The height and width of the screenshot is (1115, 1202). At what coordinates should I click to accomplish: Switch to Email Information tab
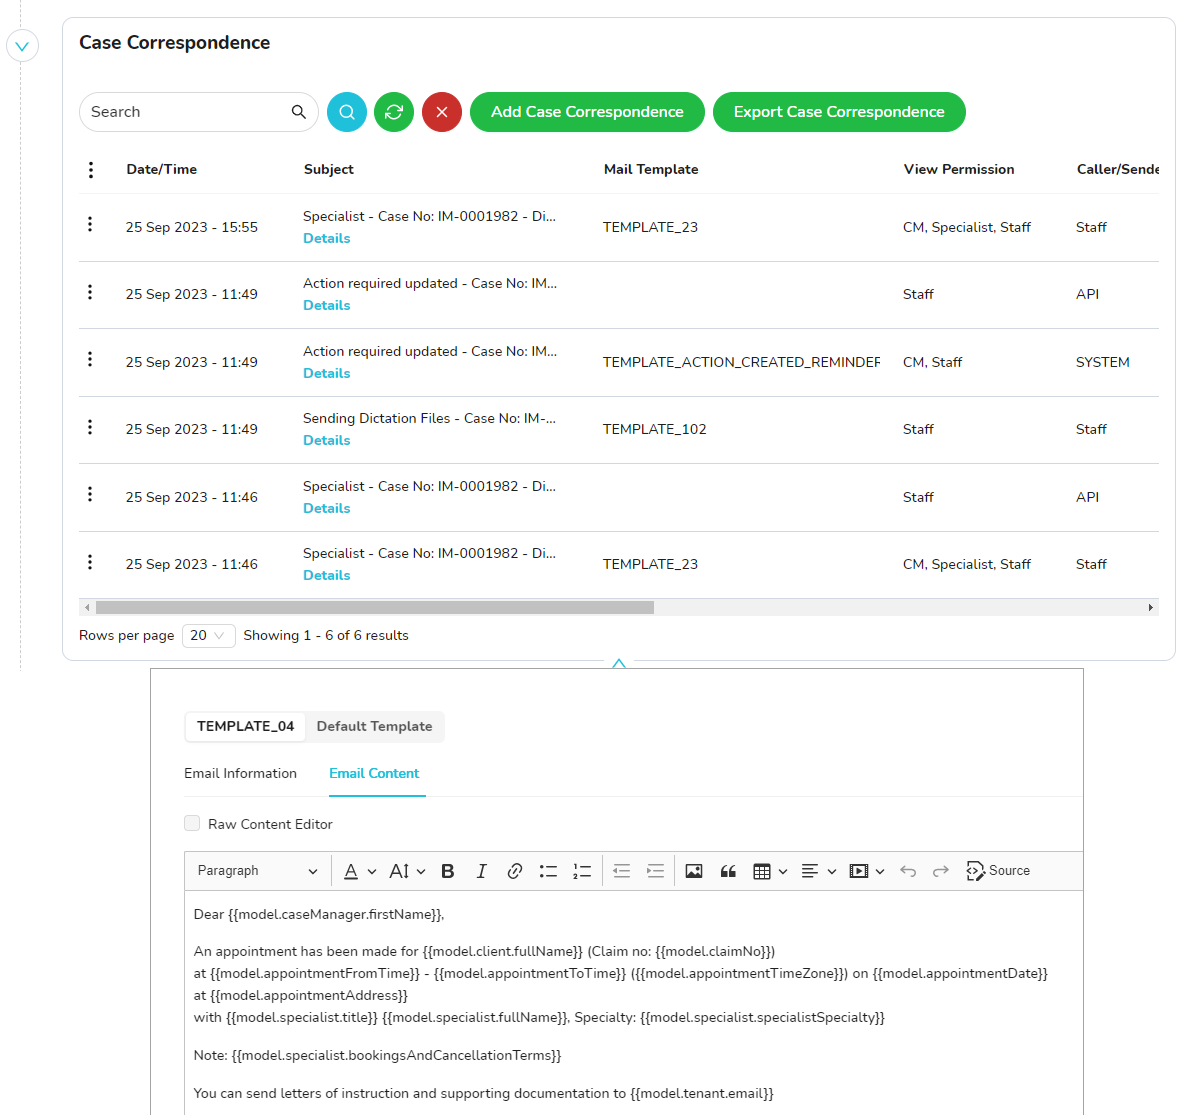(x=240, y=773)
